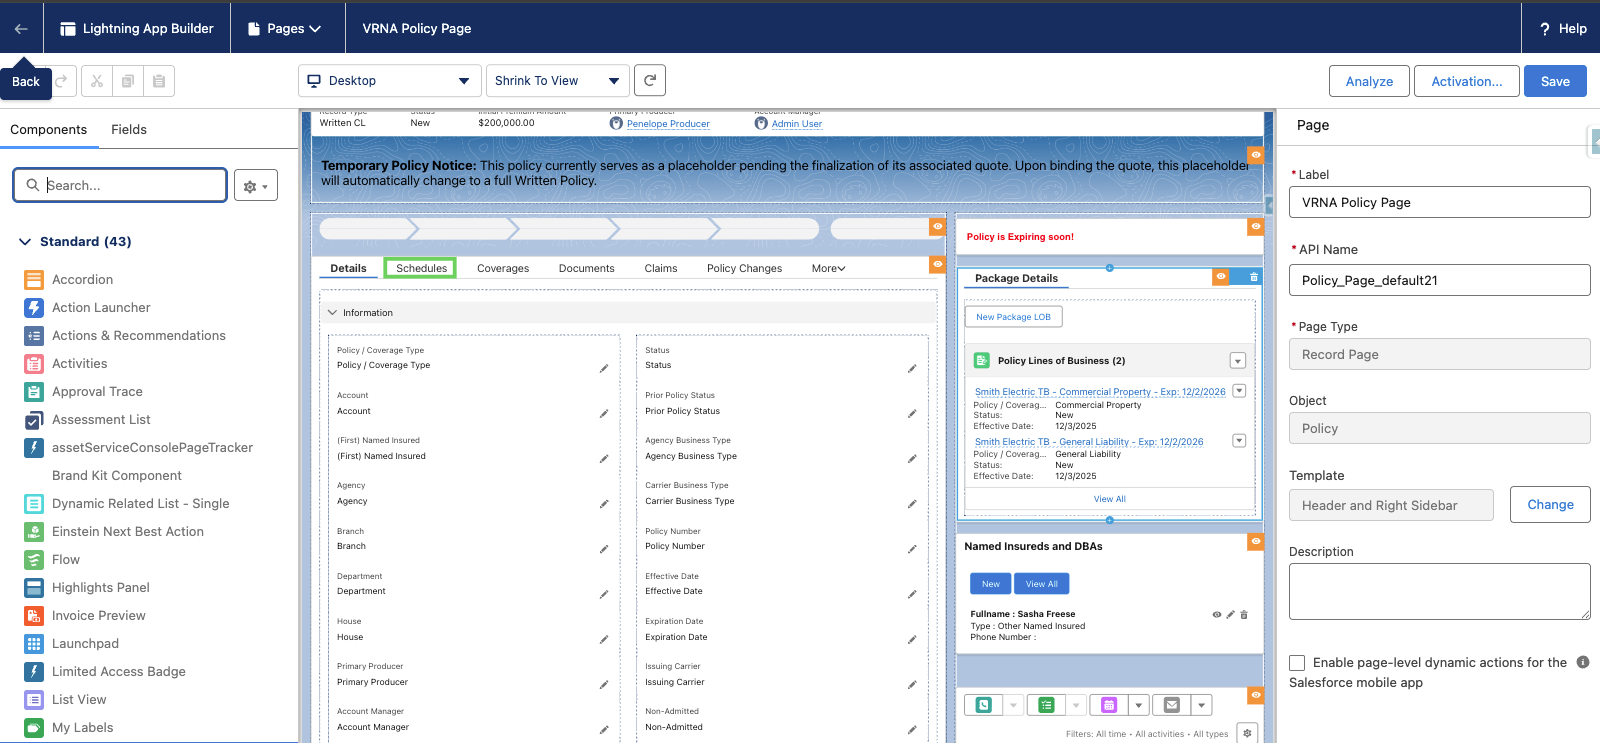Screen dimensions: 1600x743
Task: Select the Components tab
Action: tap(49, 130)
